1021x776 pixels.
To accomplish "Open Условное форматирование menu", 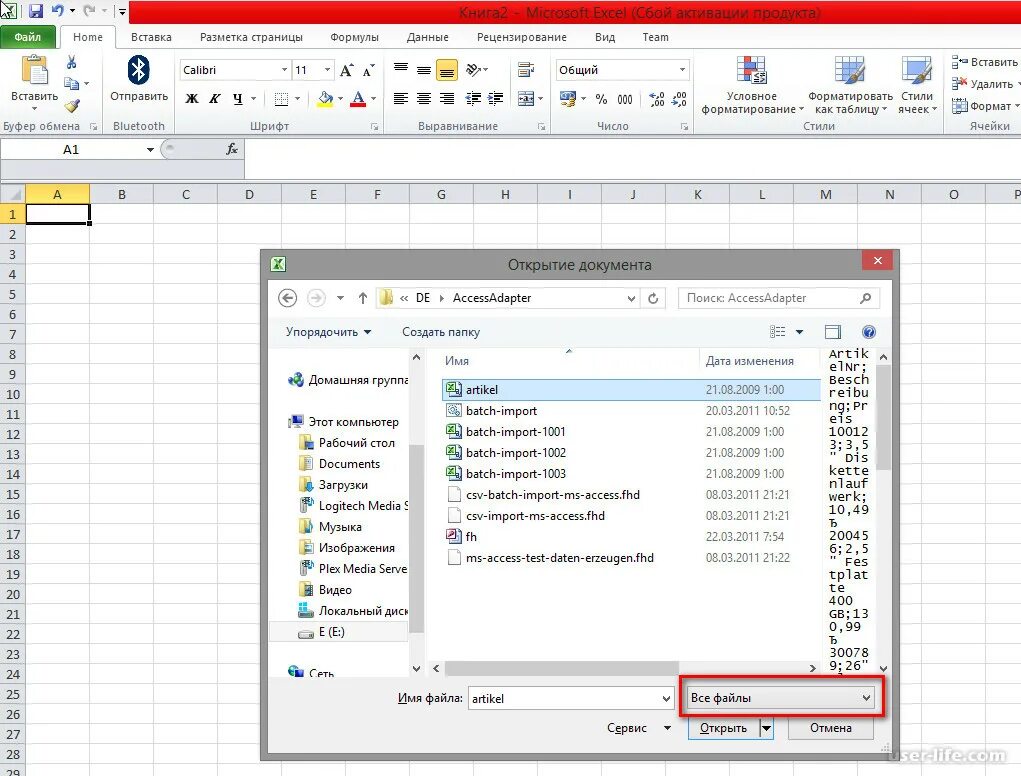I will (x=752, y=85).
